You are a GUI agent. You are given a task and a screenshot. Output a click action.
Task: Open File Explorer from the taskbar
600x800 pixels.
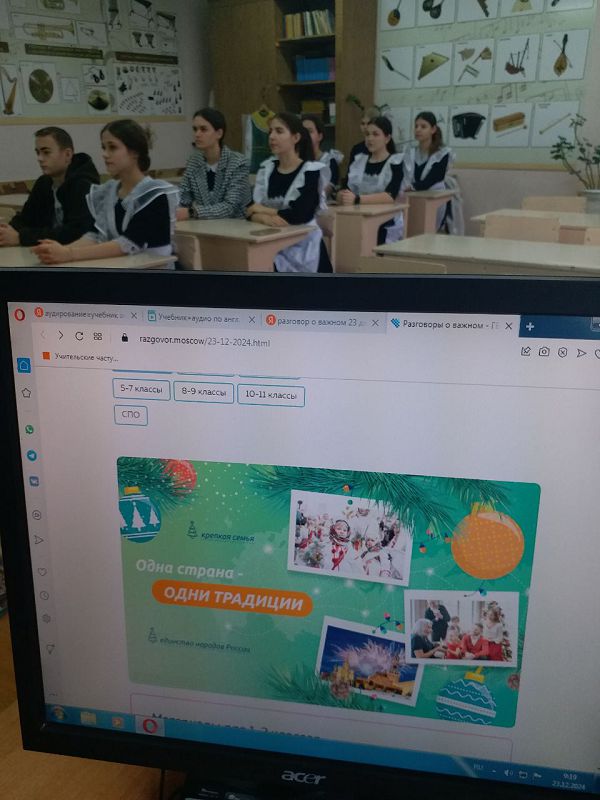click(x=88, y=718)
